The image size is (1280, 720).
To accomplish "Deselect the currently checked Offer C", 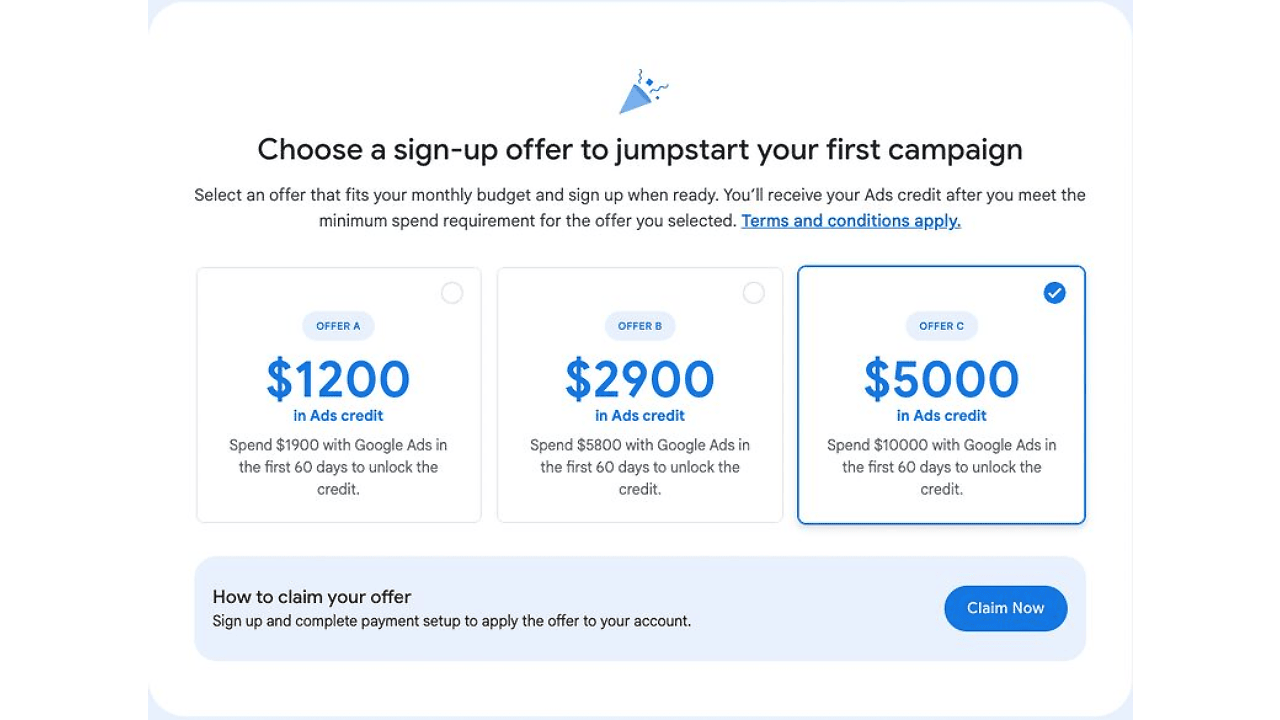I will [1054, 293].
